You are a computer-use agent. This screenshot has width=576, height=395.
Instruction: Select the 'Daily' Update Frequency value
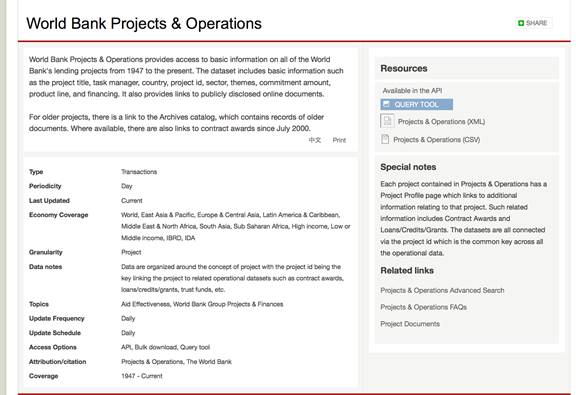pos(128,319)
